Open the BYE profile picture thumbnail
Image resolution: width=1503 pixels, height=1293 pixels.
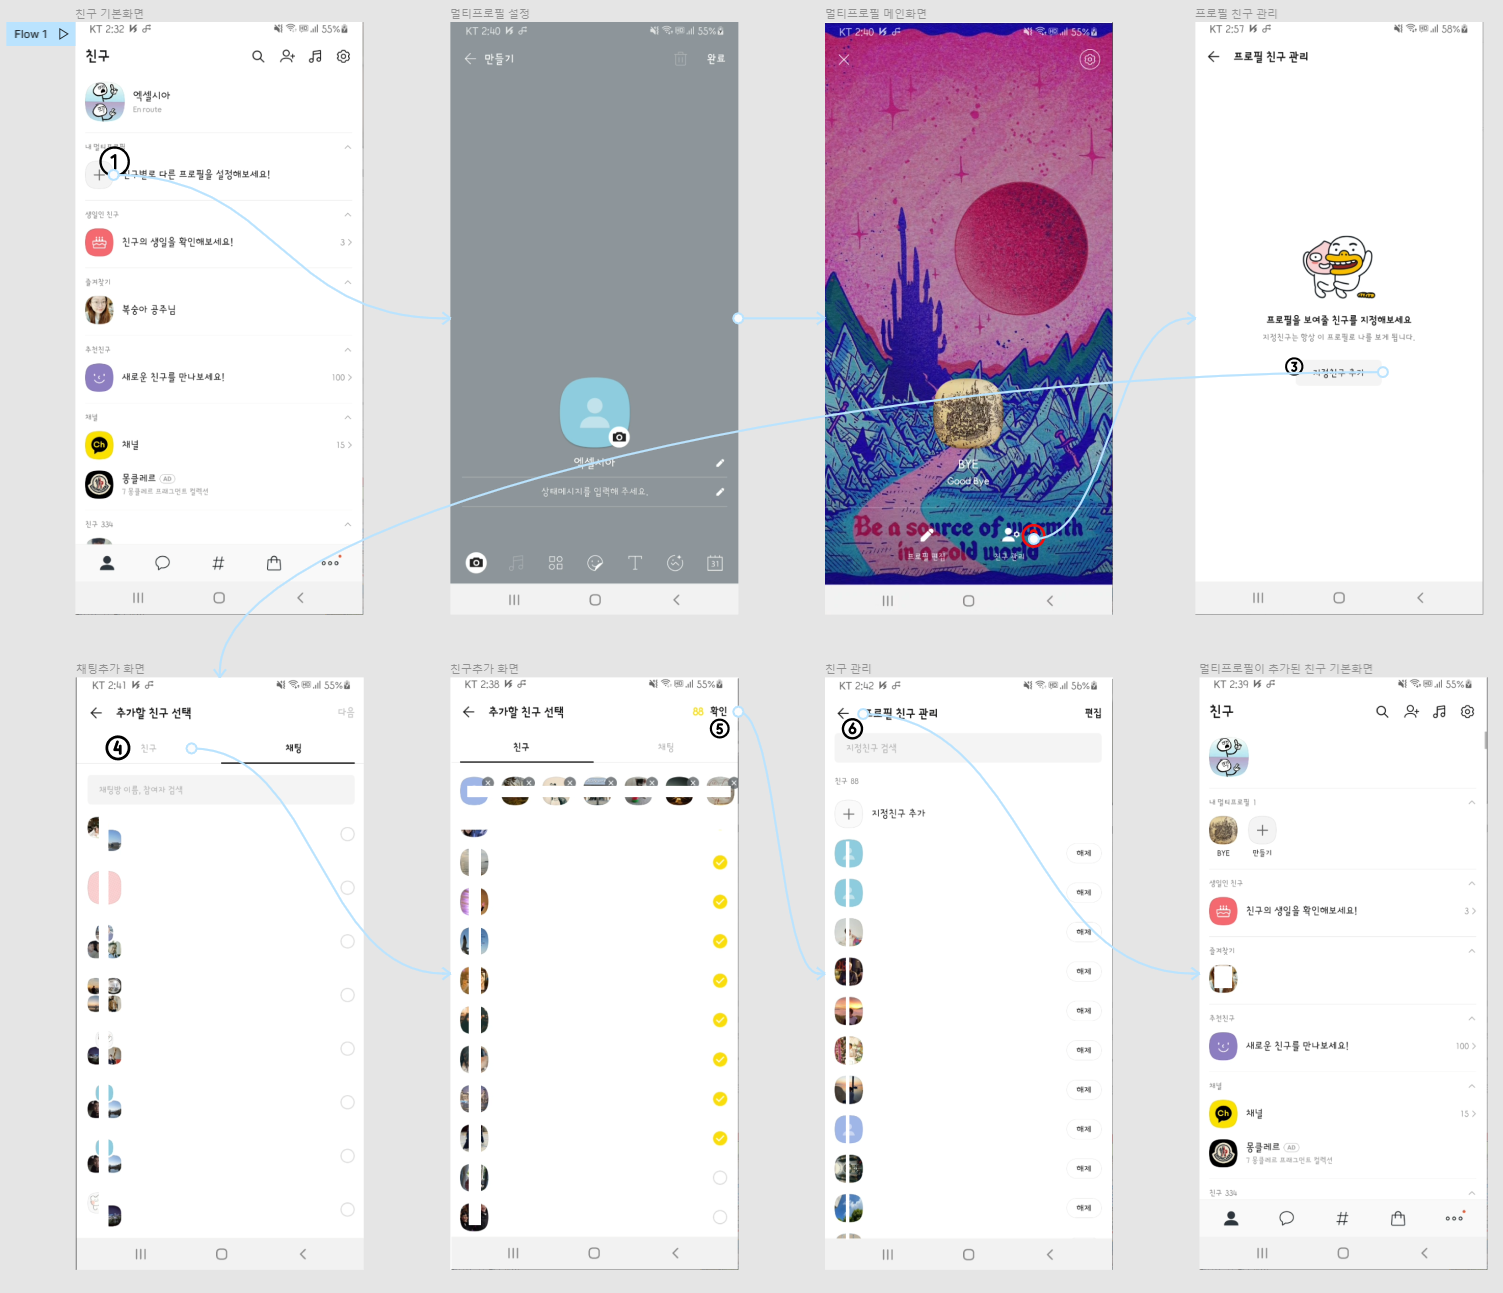(x=968, y=413)
